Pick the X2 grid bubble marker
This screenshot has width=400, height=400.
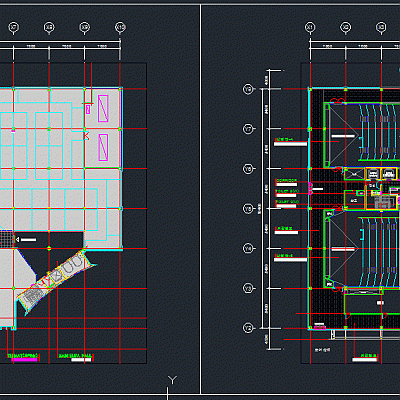point(346,27)
